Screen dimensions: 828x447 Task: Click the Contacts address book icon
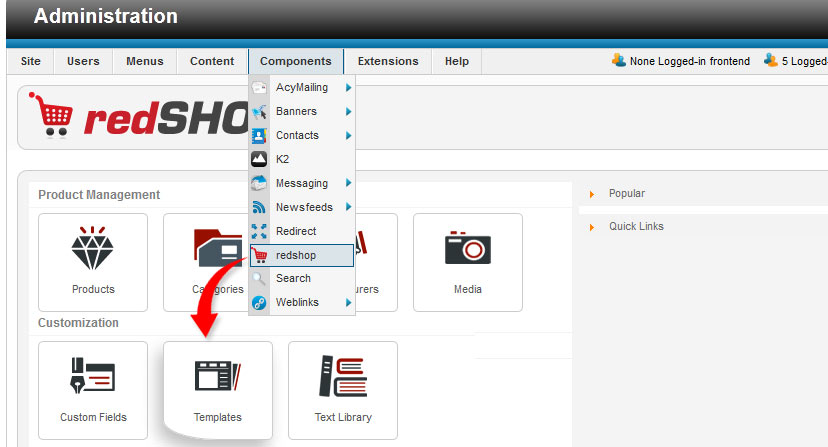259,136
